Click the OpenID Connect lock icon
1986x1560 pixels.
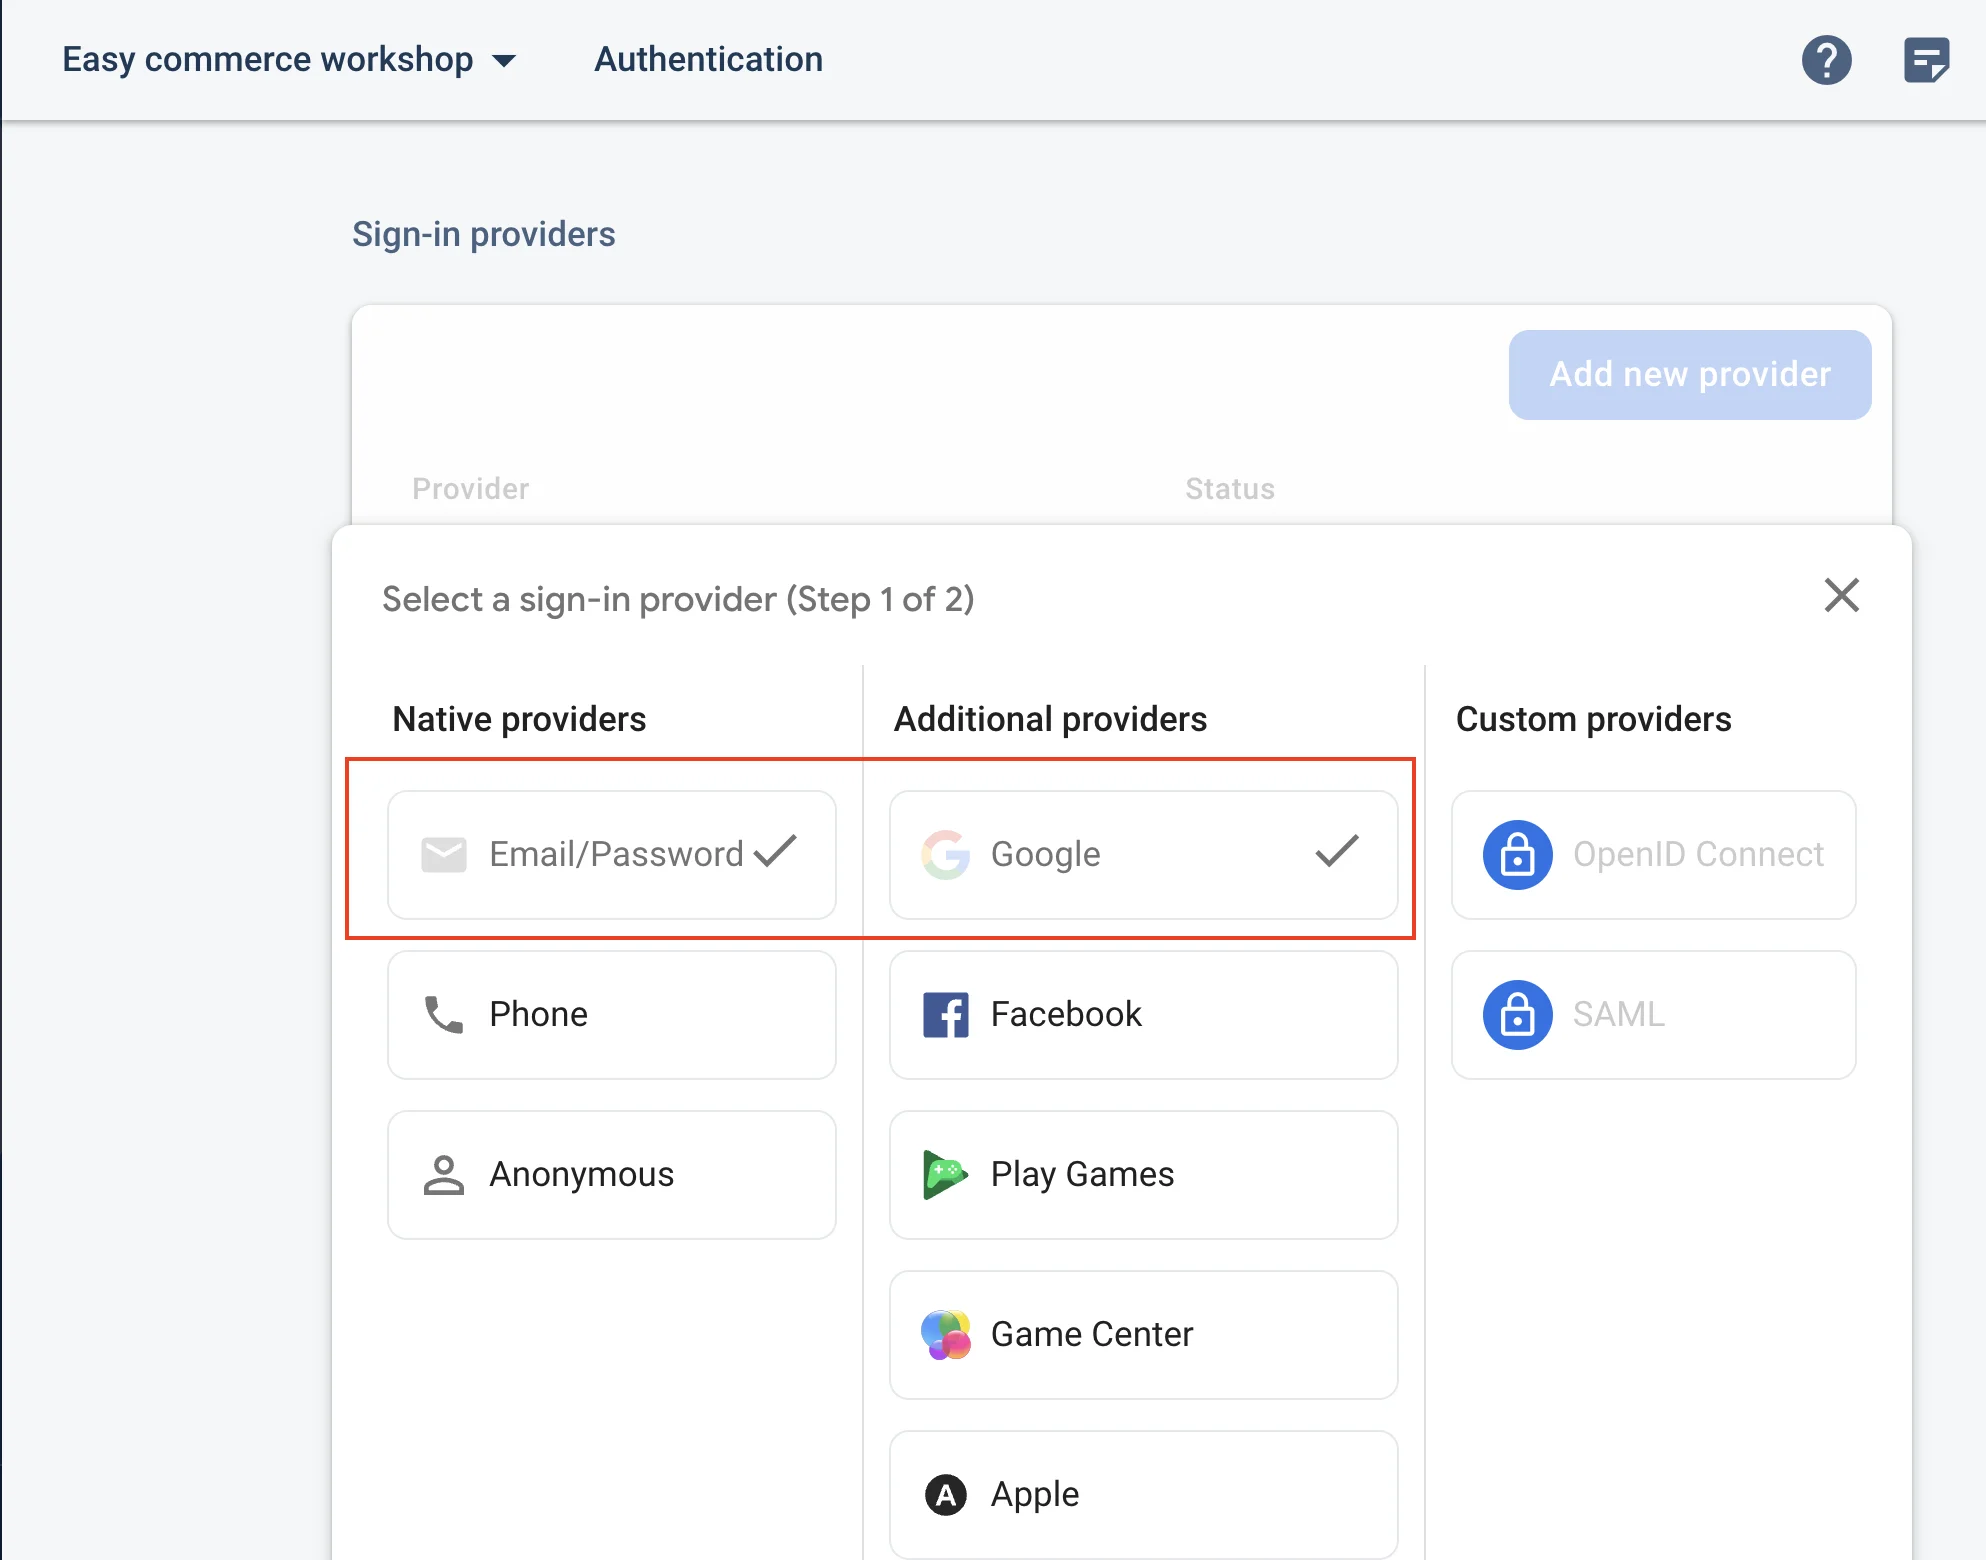(1517, 855)
